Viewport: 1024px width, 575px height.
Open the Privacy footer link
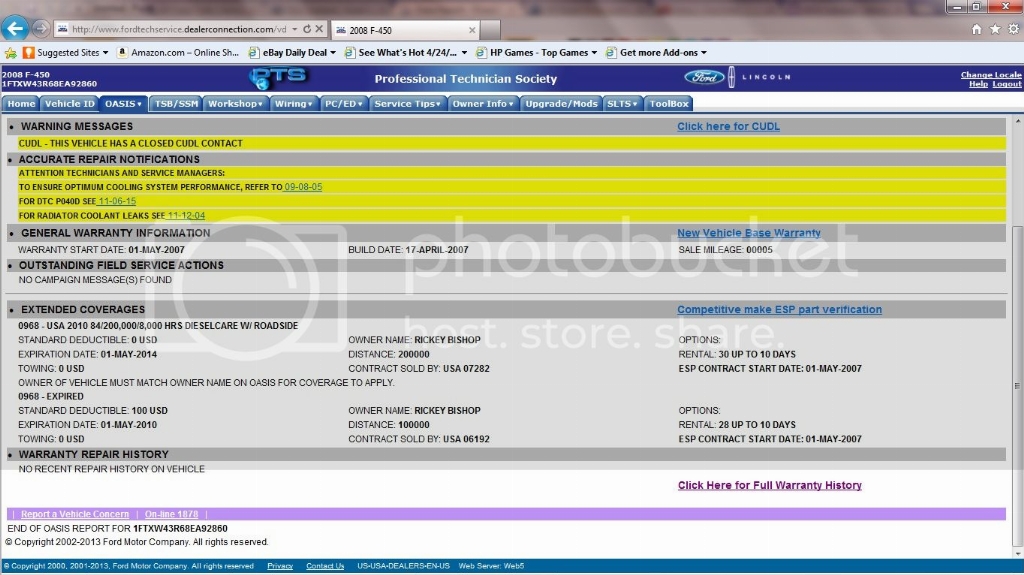point(280,566)
